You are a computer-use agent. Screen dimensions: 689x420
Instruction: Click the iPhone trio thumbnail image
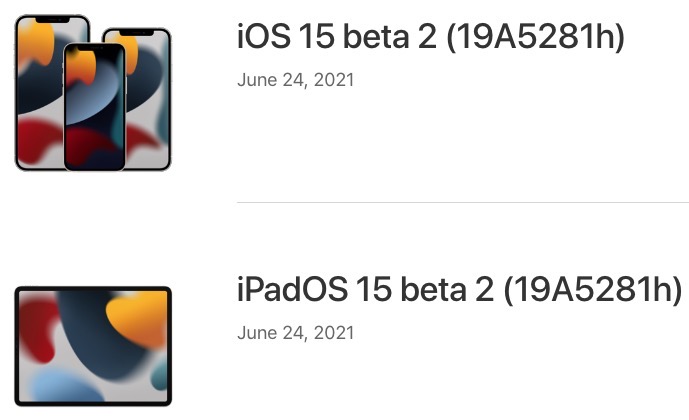click(x=93, y=95)
